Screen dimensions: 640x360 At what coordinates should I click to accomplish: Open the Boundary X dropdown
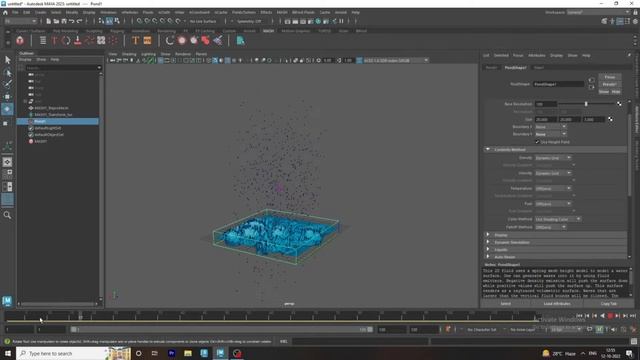pos(550,127)
